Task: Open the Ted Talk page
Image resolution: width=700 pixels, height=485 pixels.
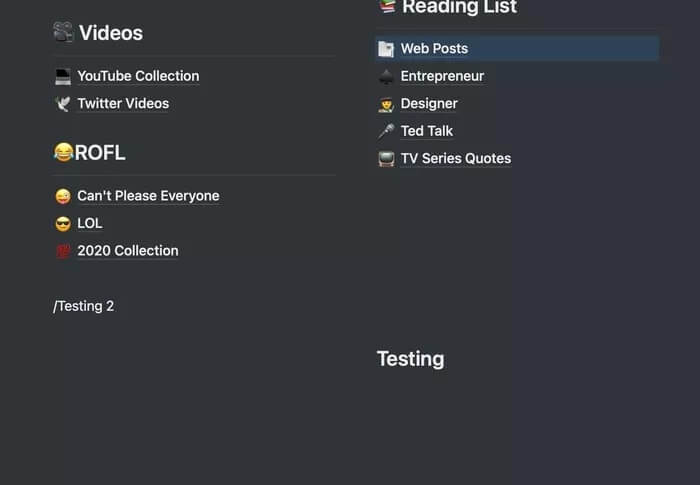Action: [x=427, y=131]
